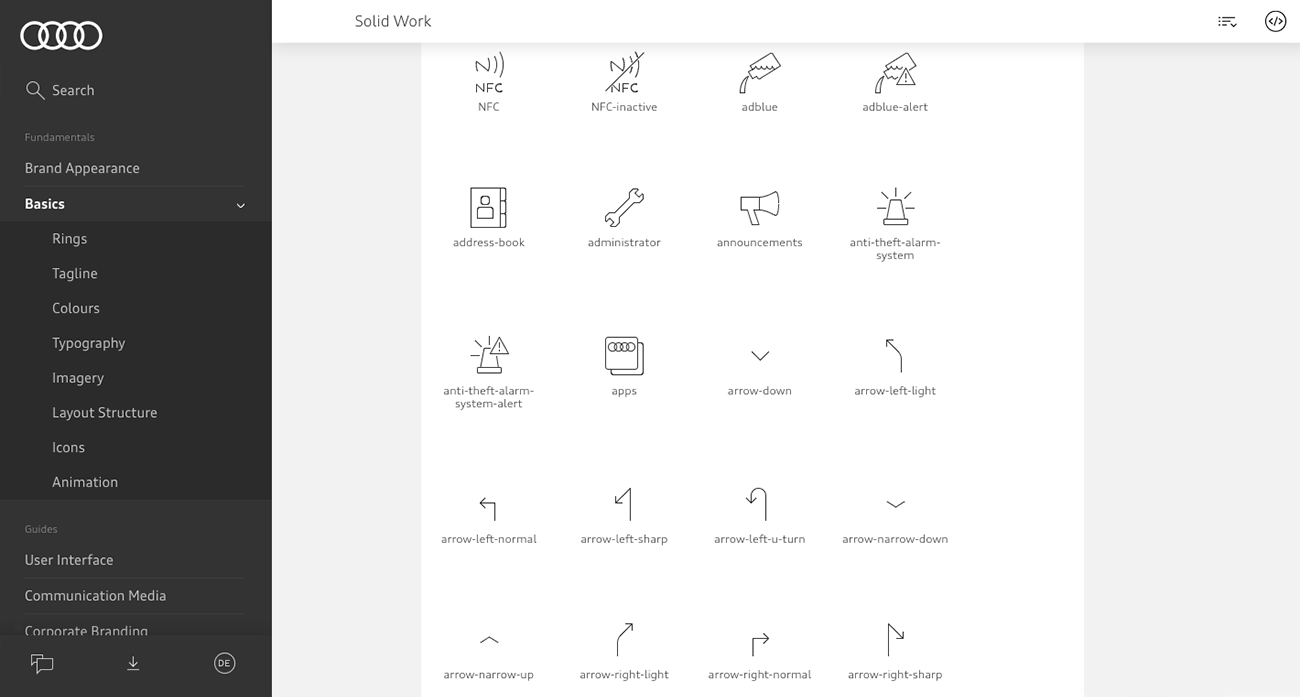This screenshot has height=697, width=1300.
Task: Open User Interface guide
Action: [x=69, y=560]
